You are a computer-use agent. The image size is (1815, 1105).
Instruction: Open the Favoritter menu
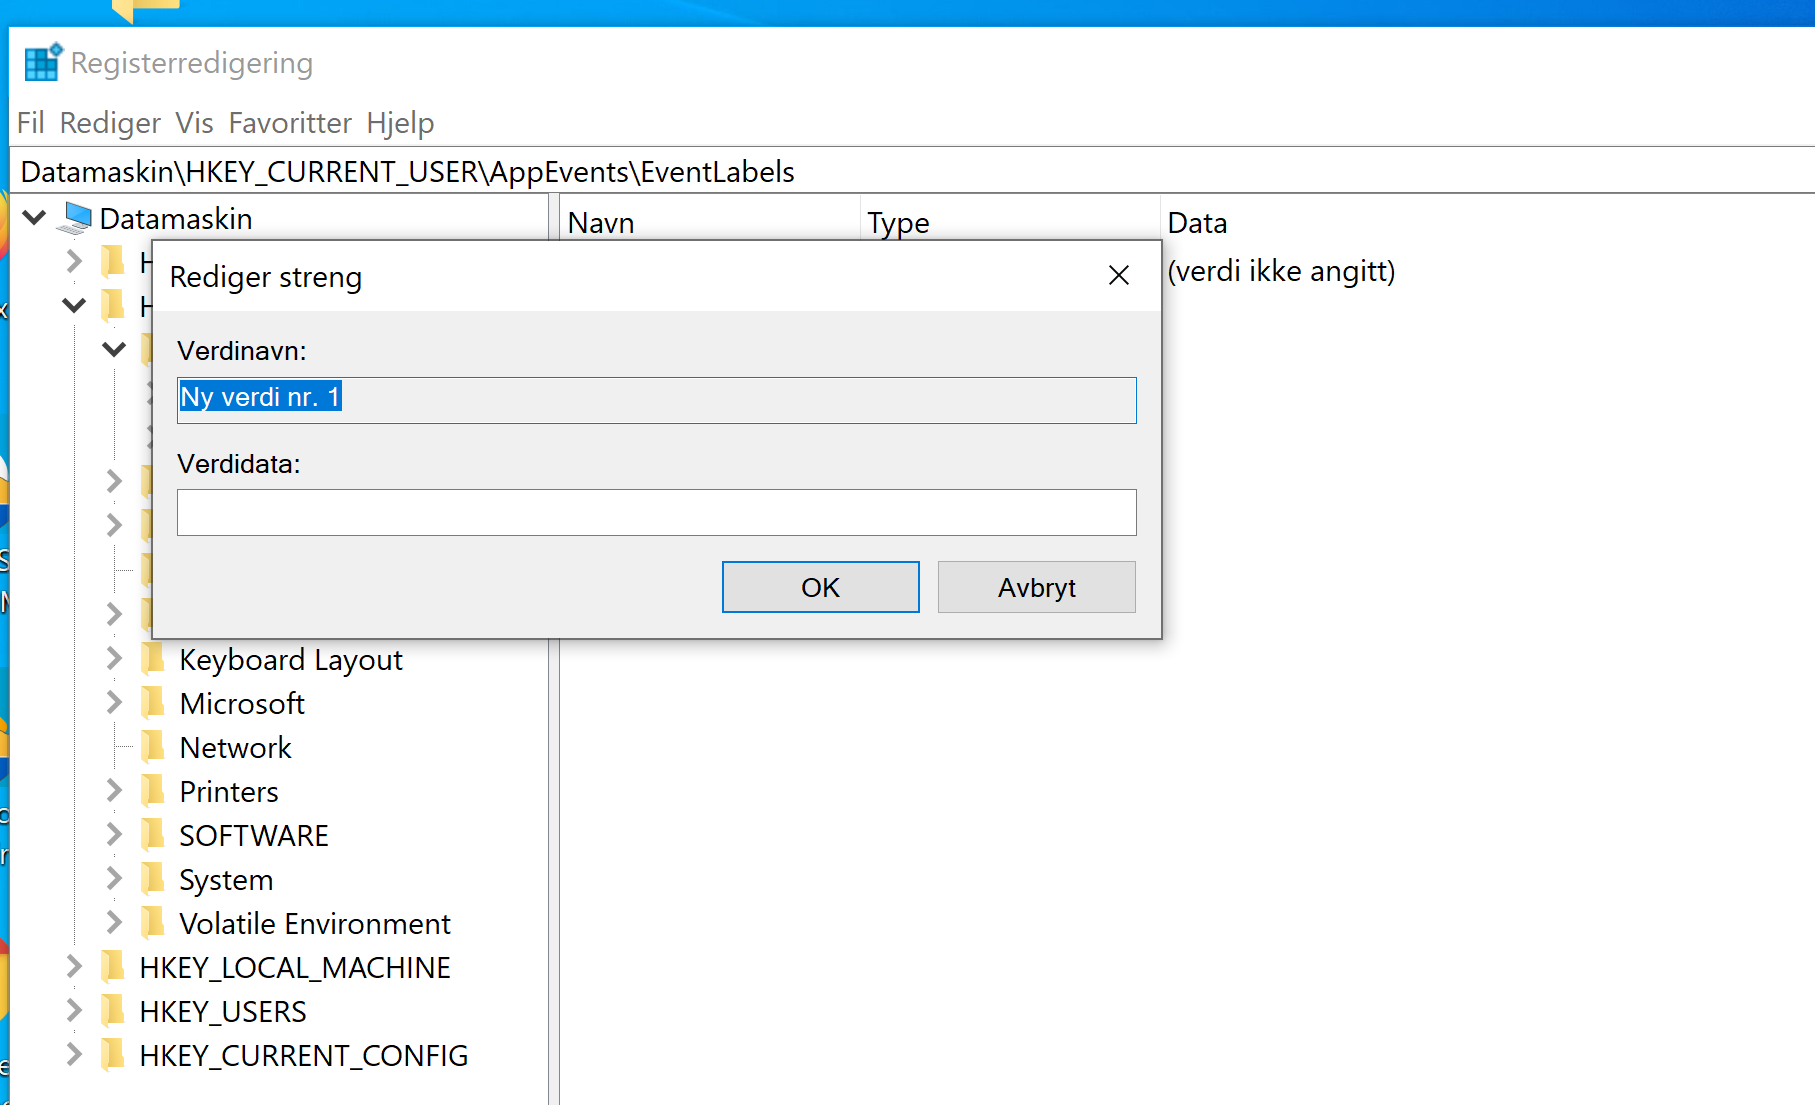pos(290,122)
